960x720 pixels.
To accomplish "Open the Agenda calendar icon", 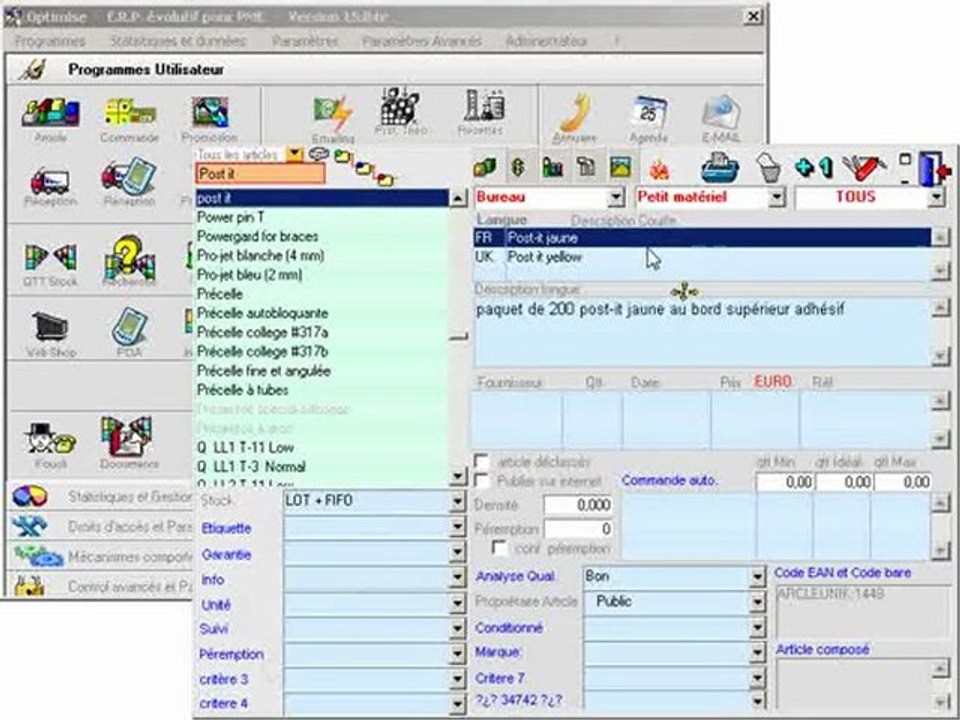I will pos(649,113).
